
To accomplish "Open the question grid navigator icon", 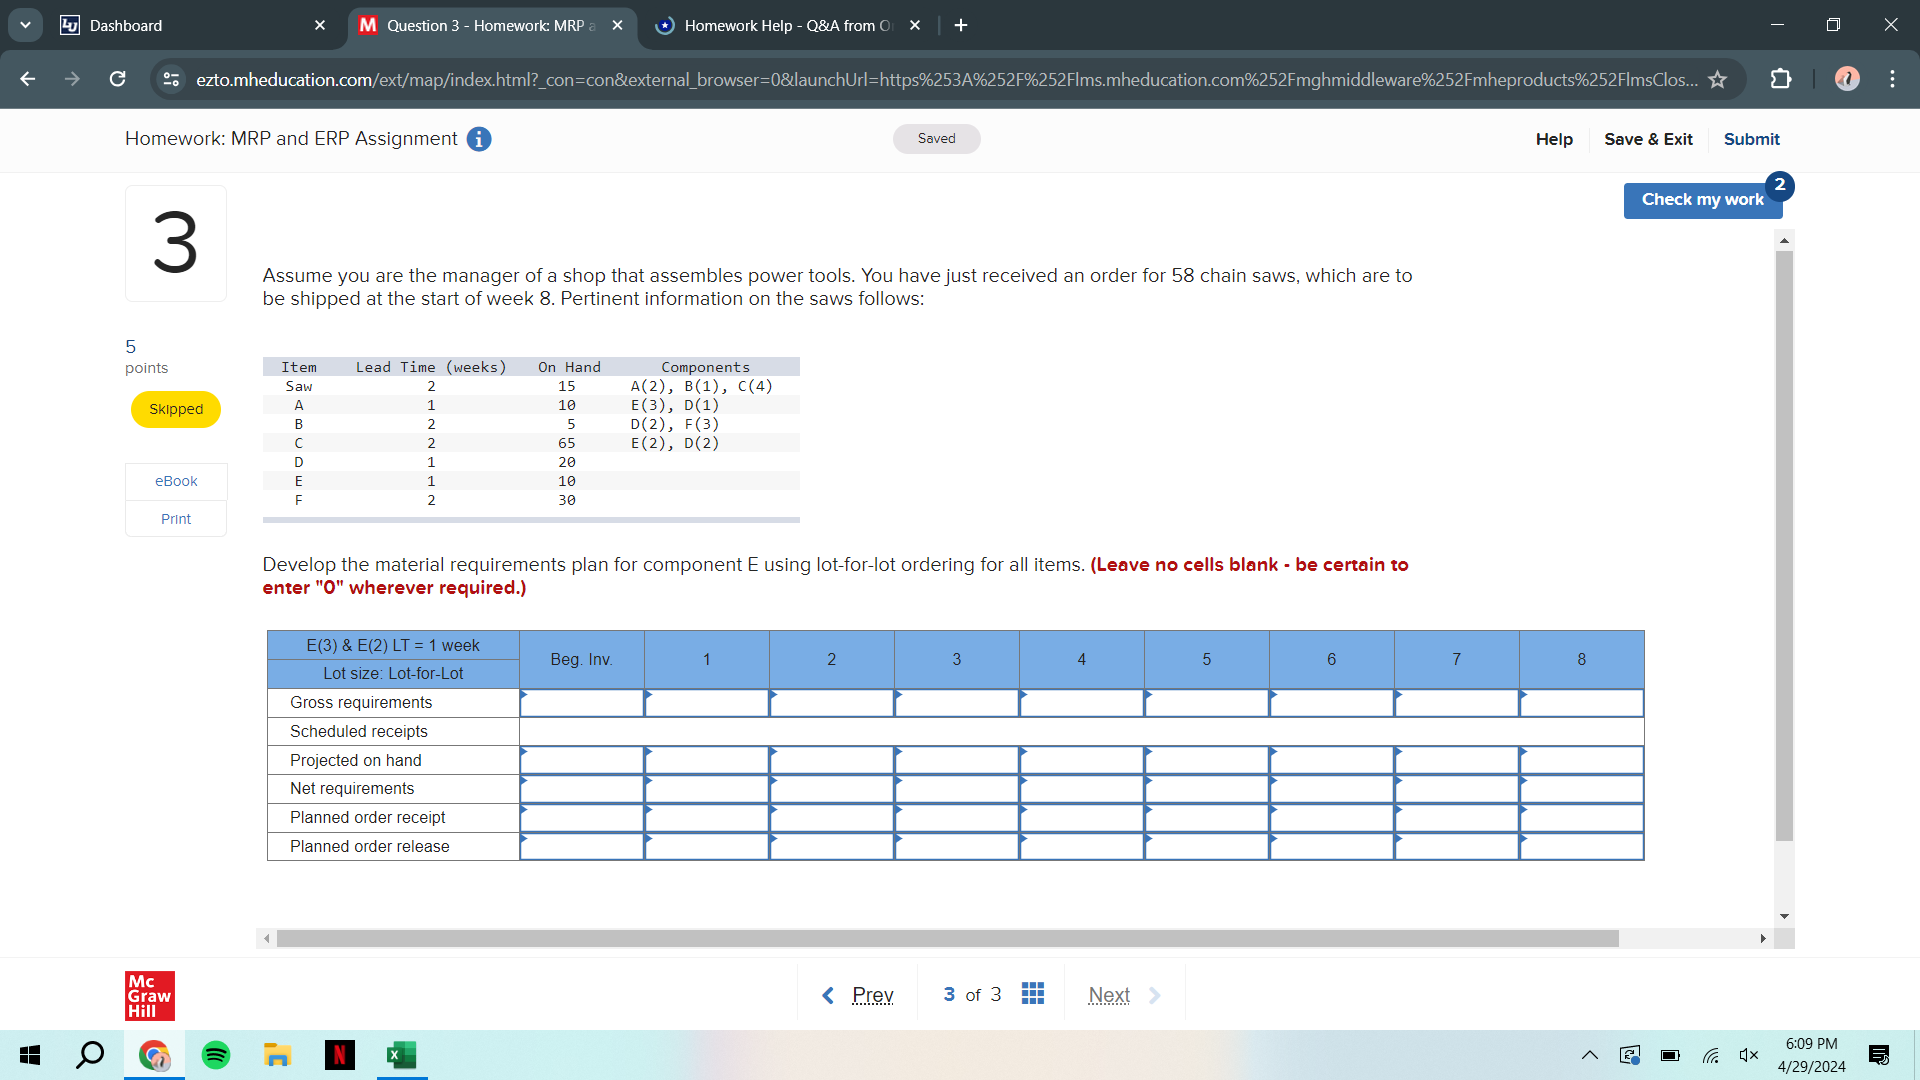I will [x=1033, y=993].
